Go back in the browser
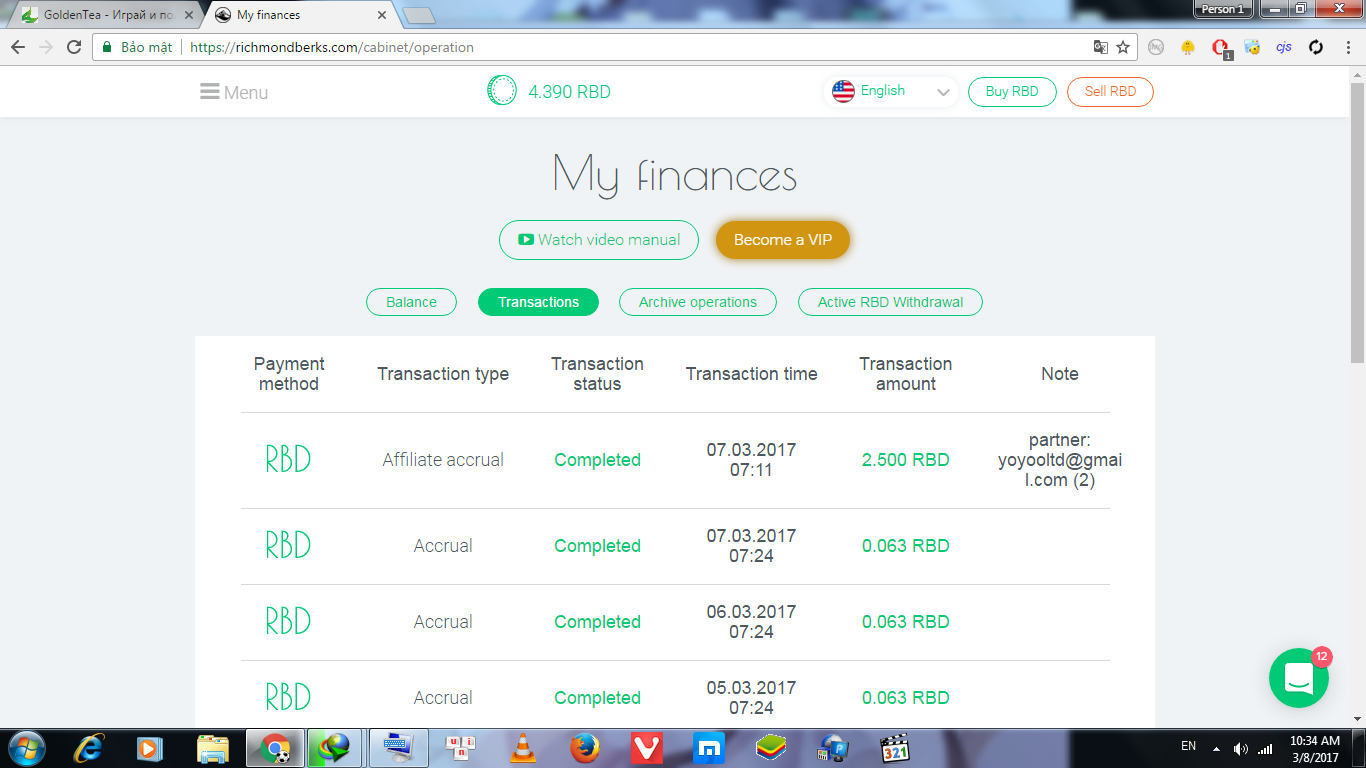The image size is (1366, 768). pyautogui.click(x=18, y=47)
